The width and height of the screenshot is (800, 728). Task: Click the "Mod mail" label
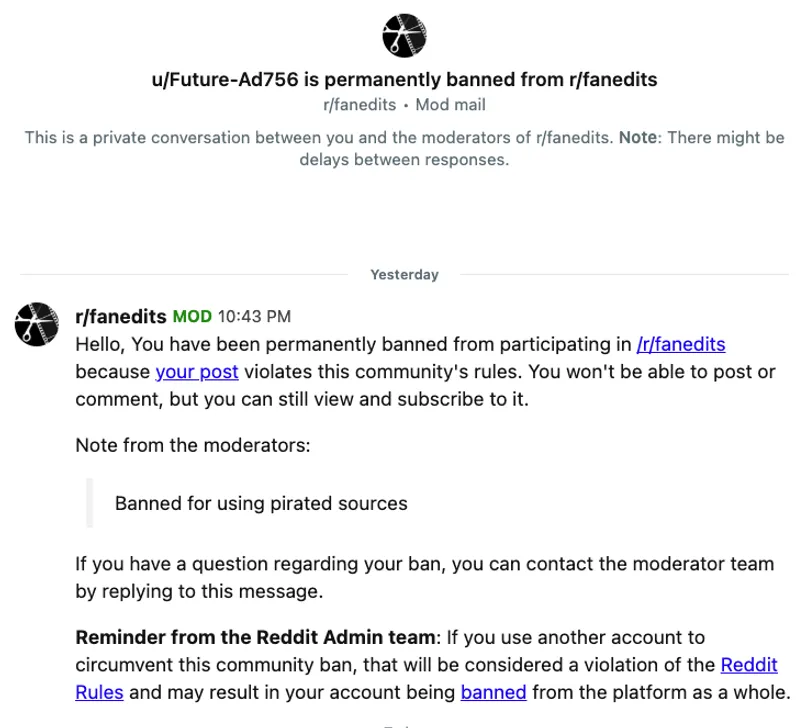pyautogui.click(x=448, y=104)
